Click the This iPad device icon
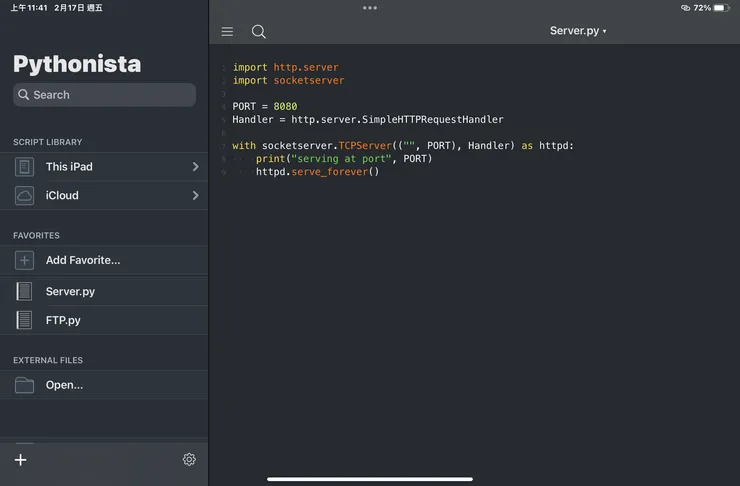The image size is (740, 486). point(24,167)
